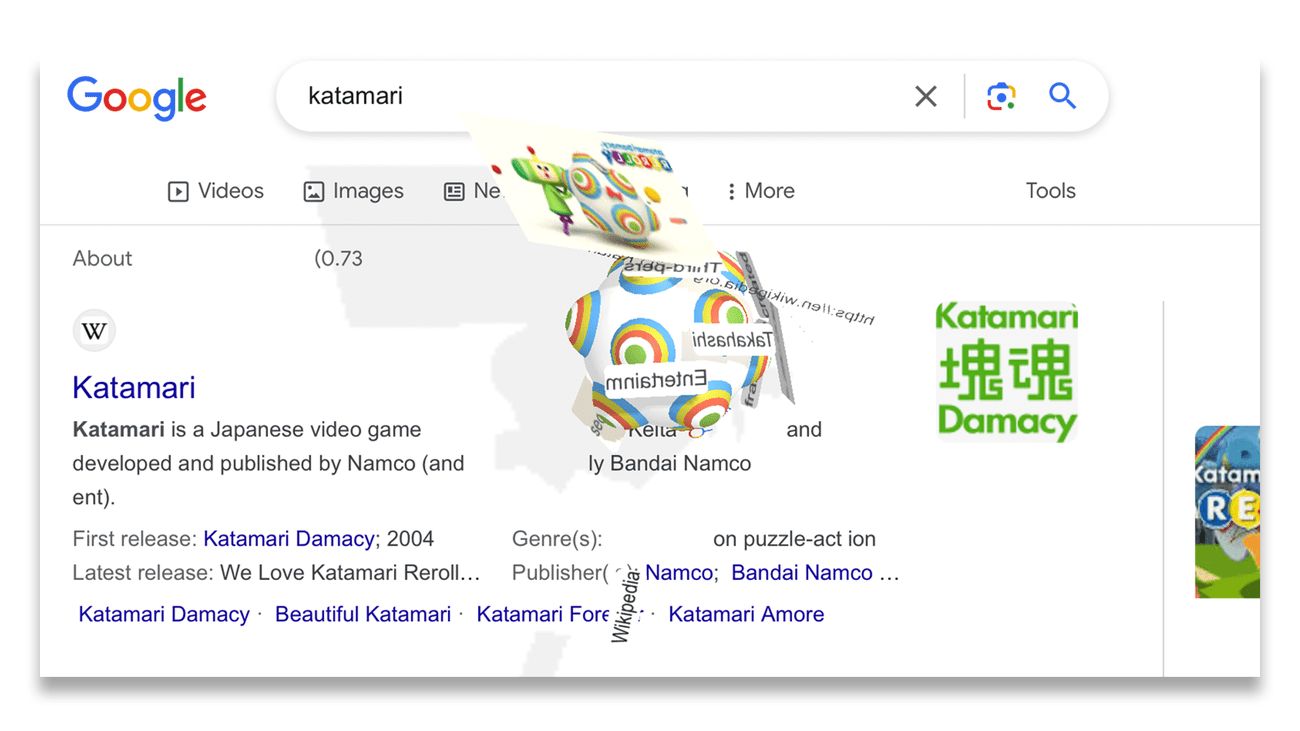
Task: Click the Google Lens camera icon
Action: pos(1001,96)
